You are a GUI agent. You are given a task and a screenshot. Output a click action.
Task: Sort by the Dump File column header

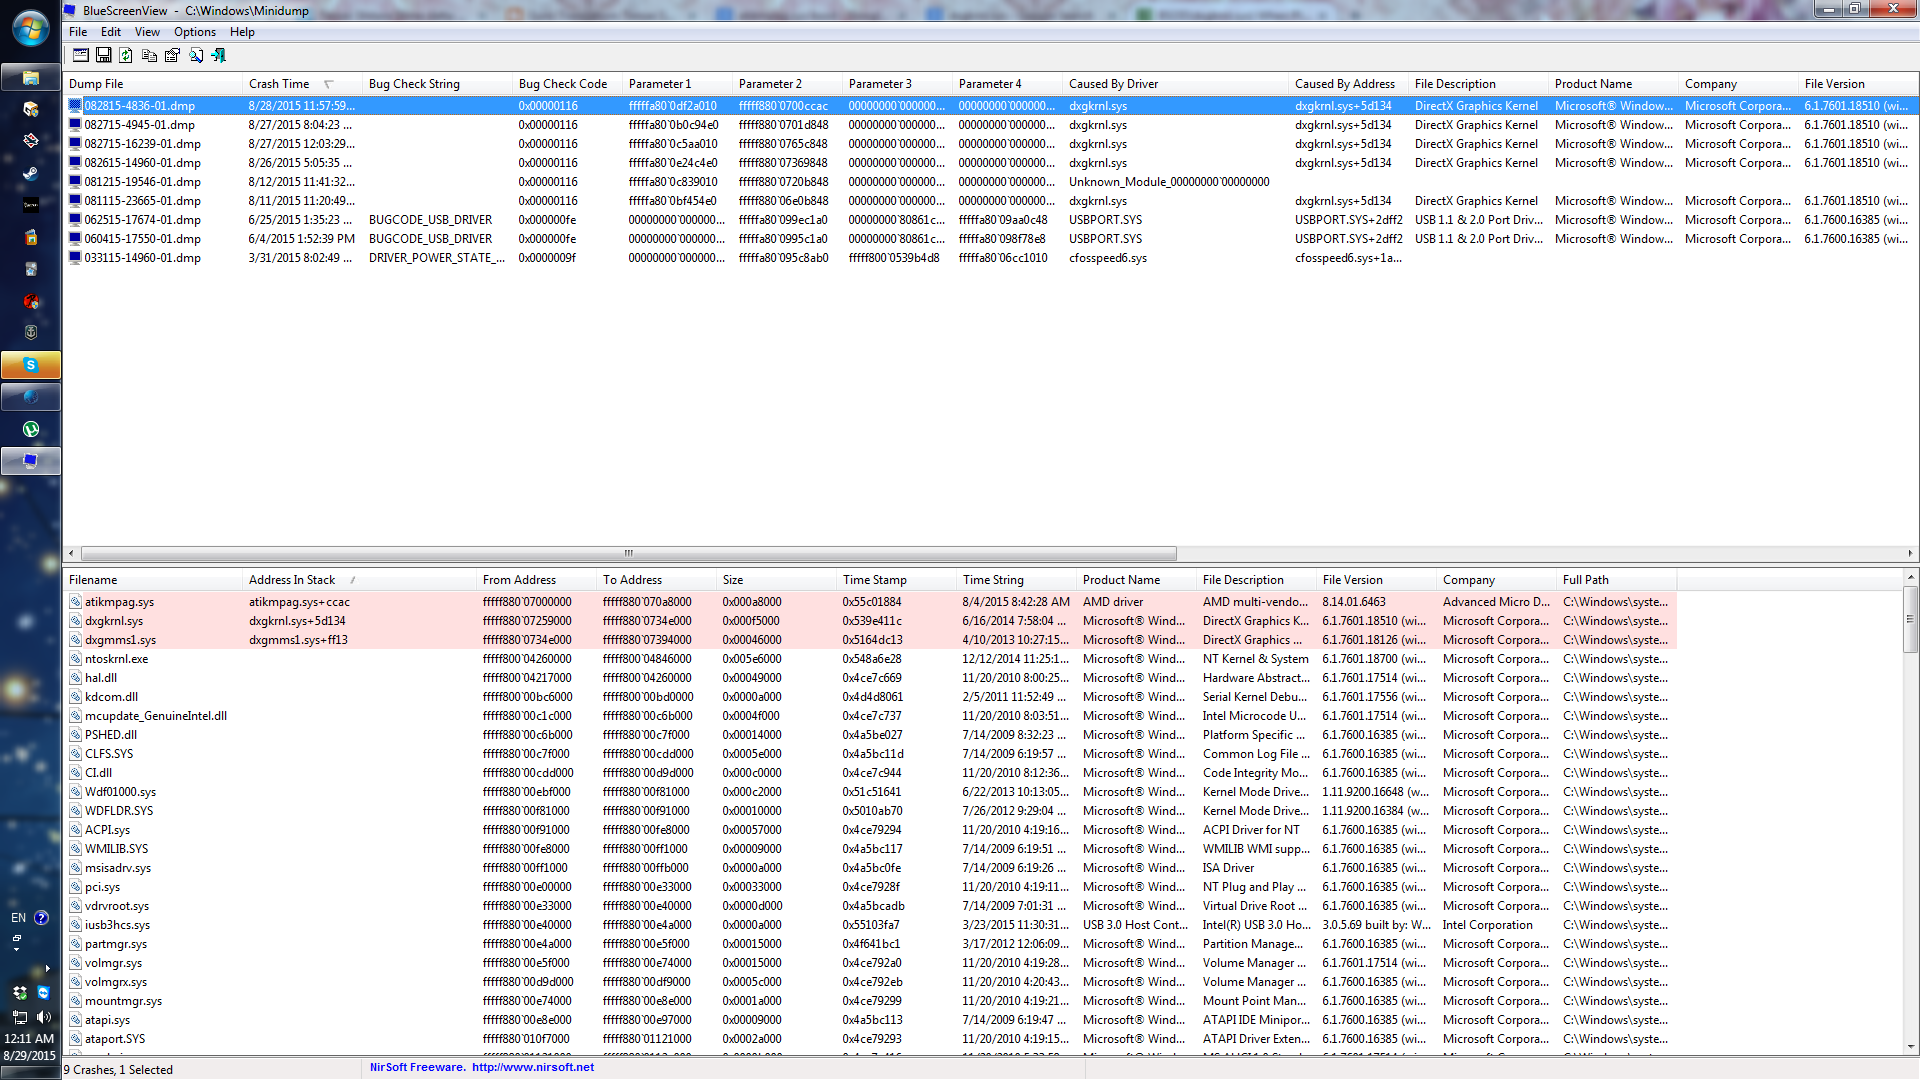click(x=152, y=84)
